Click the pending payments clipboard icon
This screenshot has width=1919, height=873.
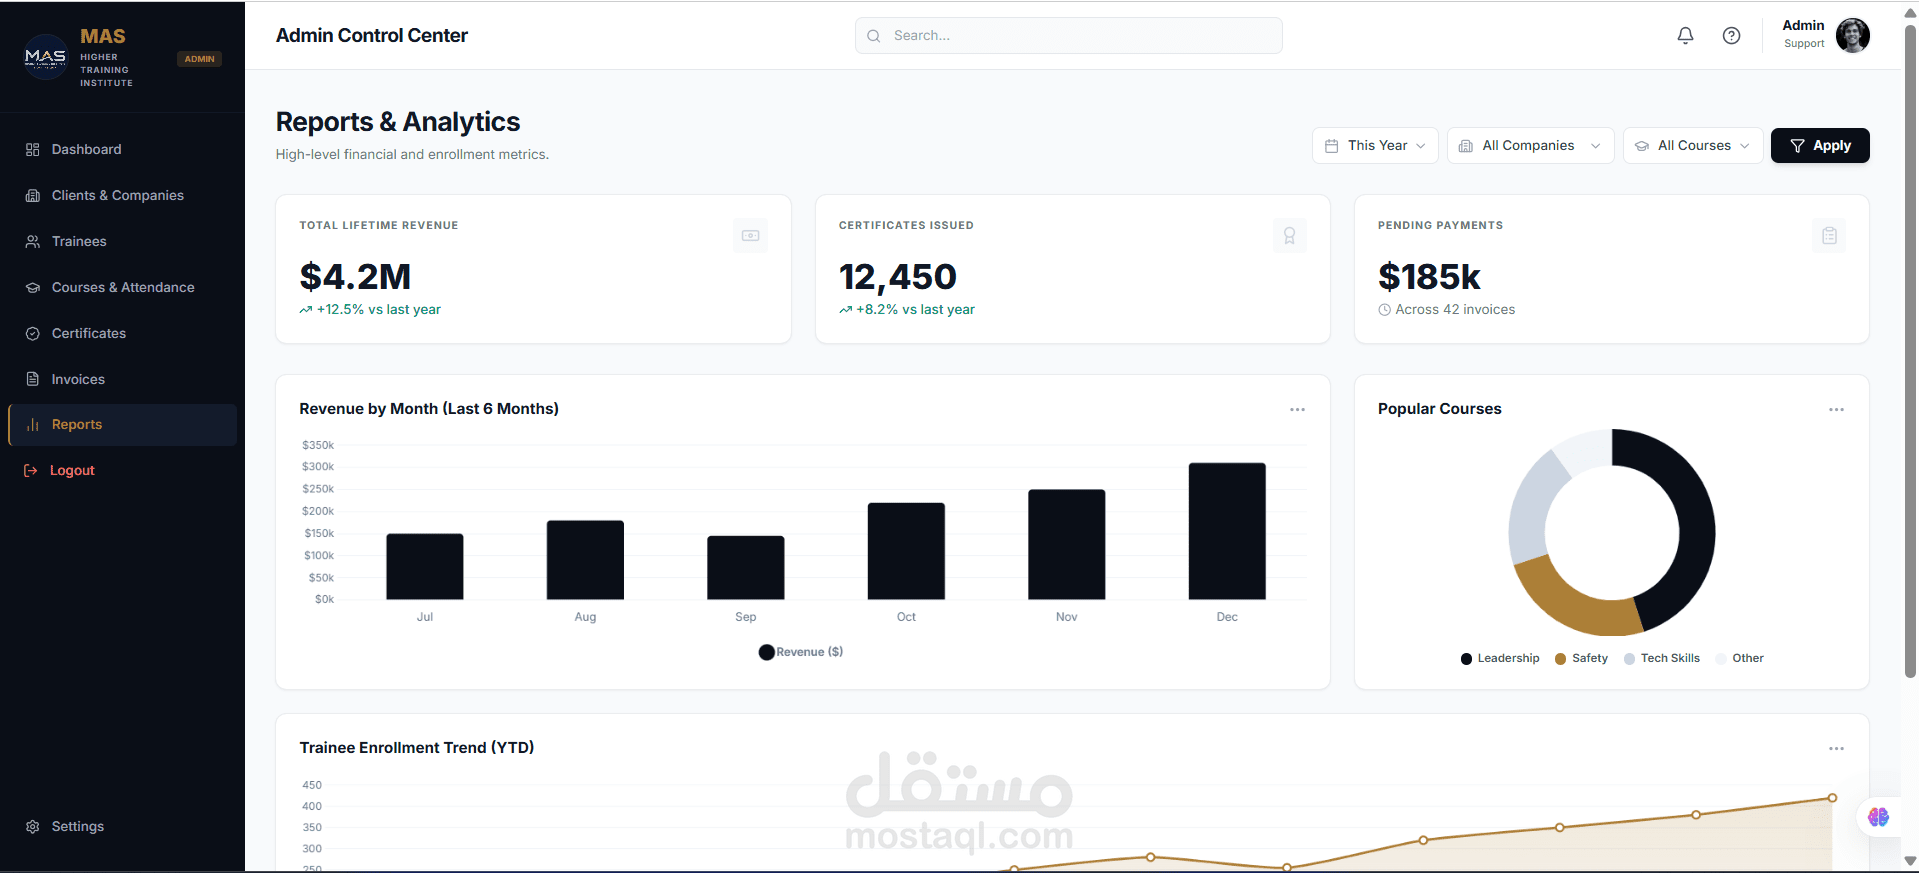click(x=1829, y=235)
